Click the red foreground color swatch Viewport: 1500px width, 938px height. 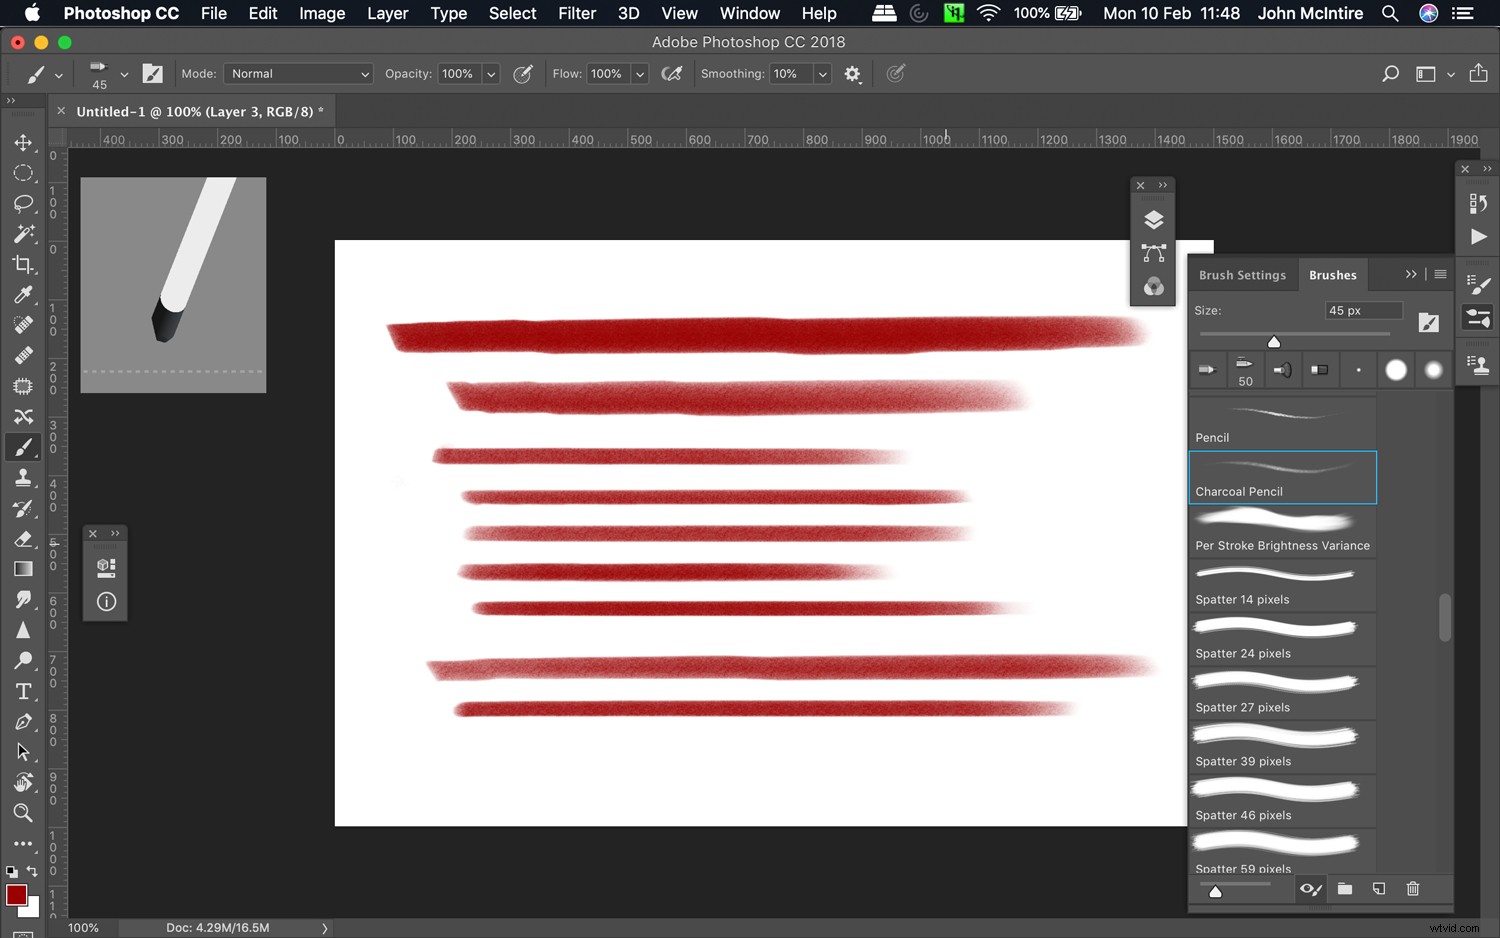tap(19, 896)
